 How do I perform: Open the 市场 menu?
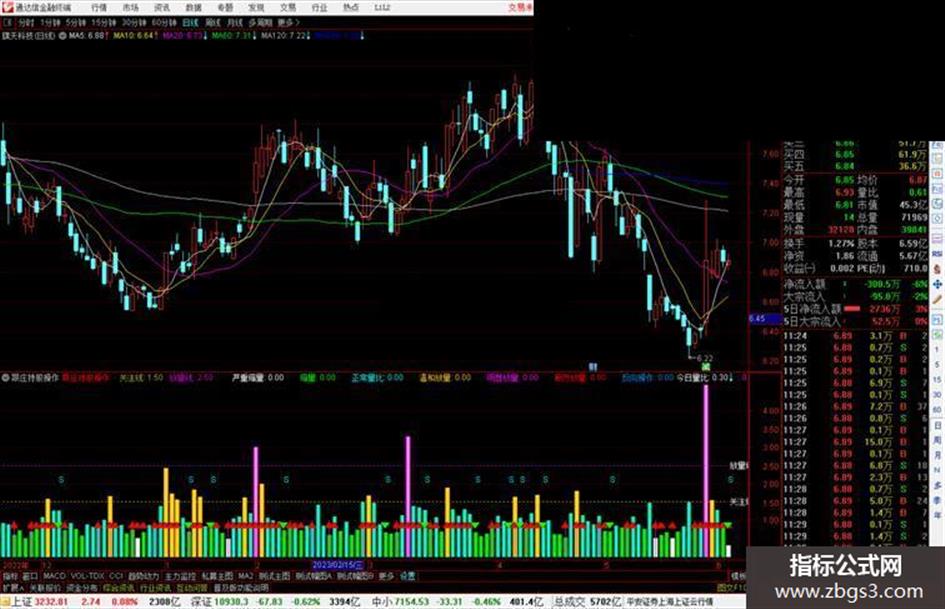click(x=130, y=7)
